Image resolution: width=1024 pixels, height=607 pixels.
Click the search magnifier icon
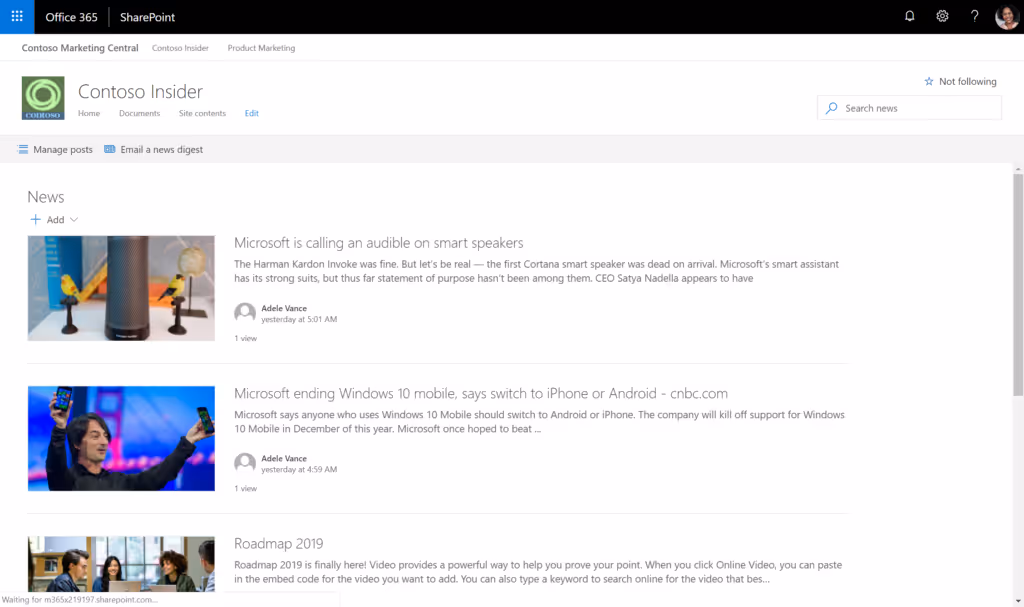pos(831,108)
